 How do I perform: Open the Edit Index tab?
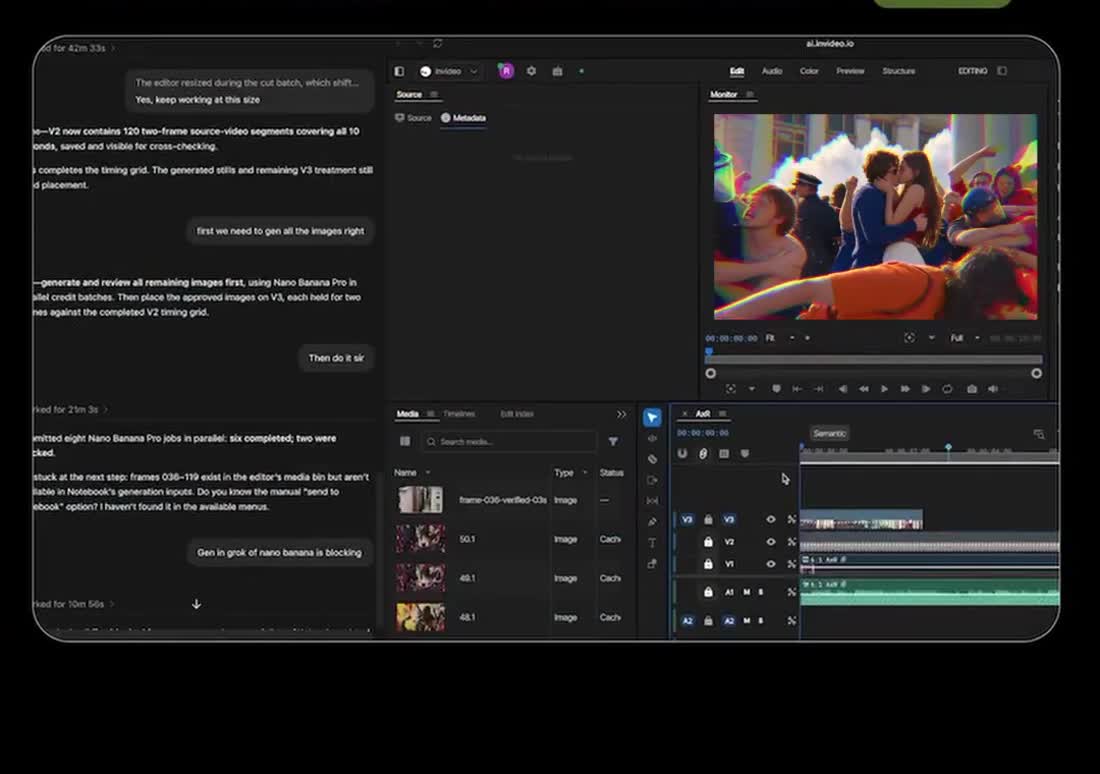517,414
